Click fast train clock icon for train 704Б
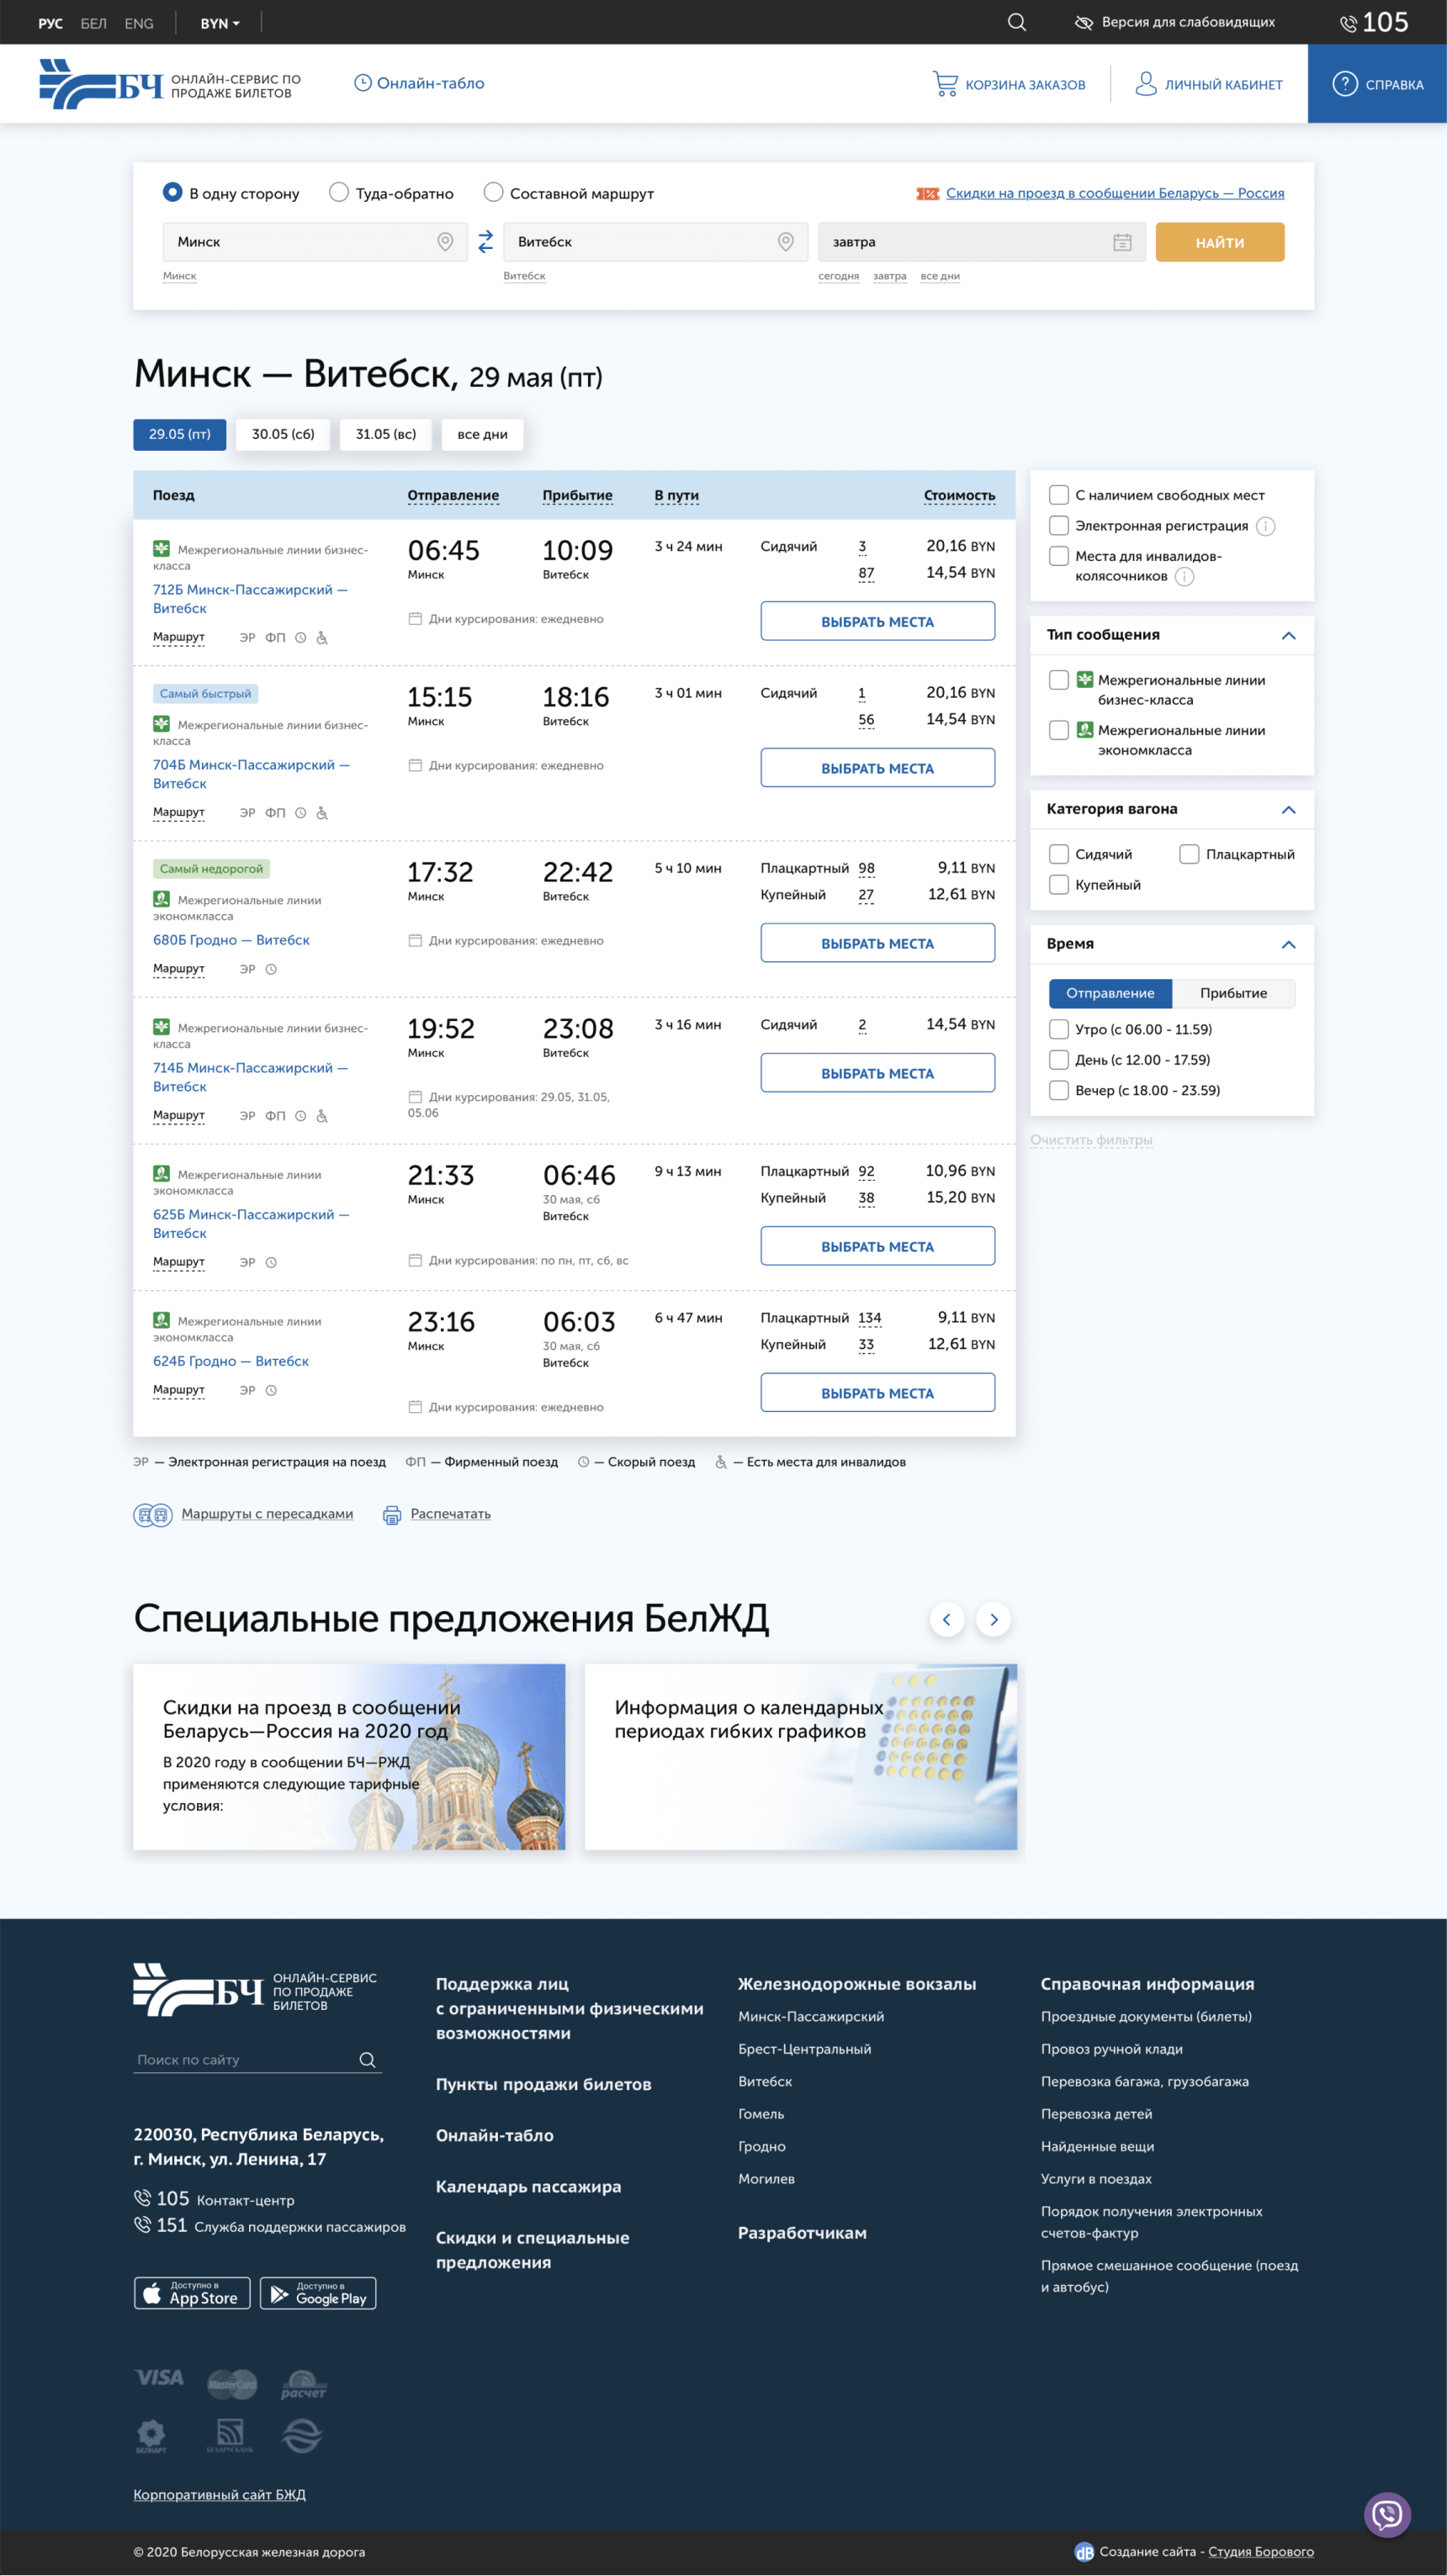 [300, 813]
